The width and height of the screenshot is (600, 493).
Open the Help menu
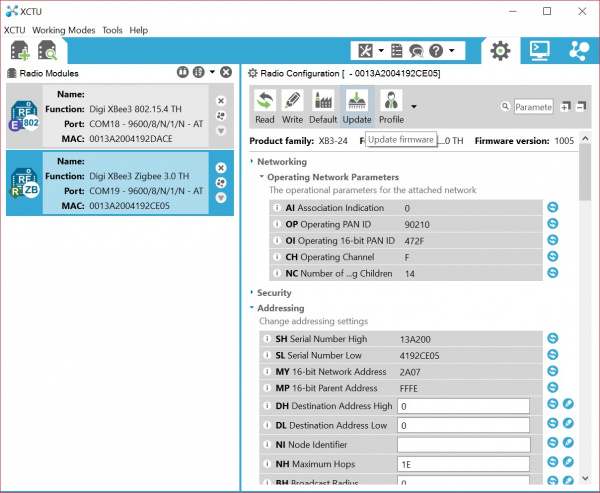pyautogui.click(x=139, y=30)
